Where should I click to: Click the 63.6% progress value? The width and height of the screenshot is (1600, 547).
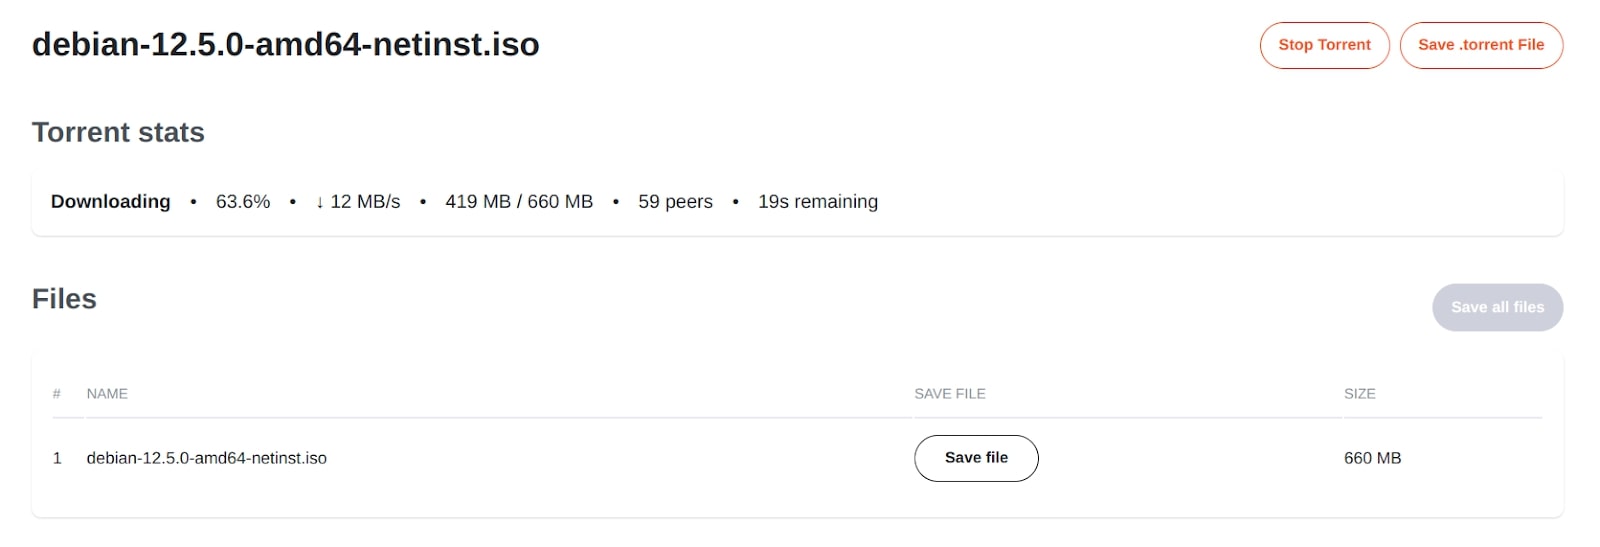pyautogui.click(x=243, y=202)
